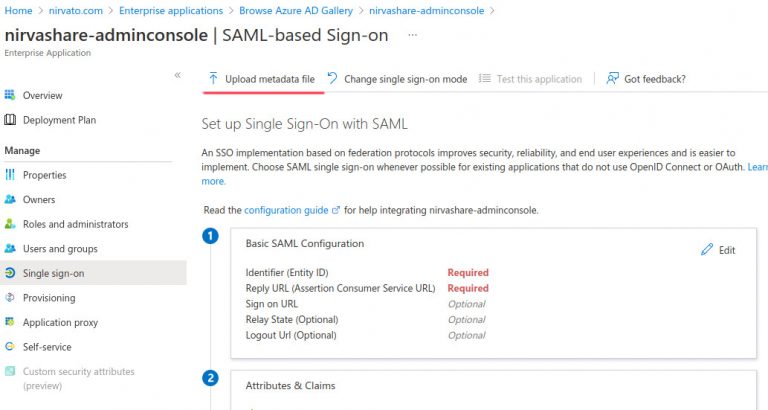Select Upload metadata file
The image size is (768, 410).
point(262,79)
